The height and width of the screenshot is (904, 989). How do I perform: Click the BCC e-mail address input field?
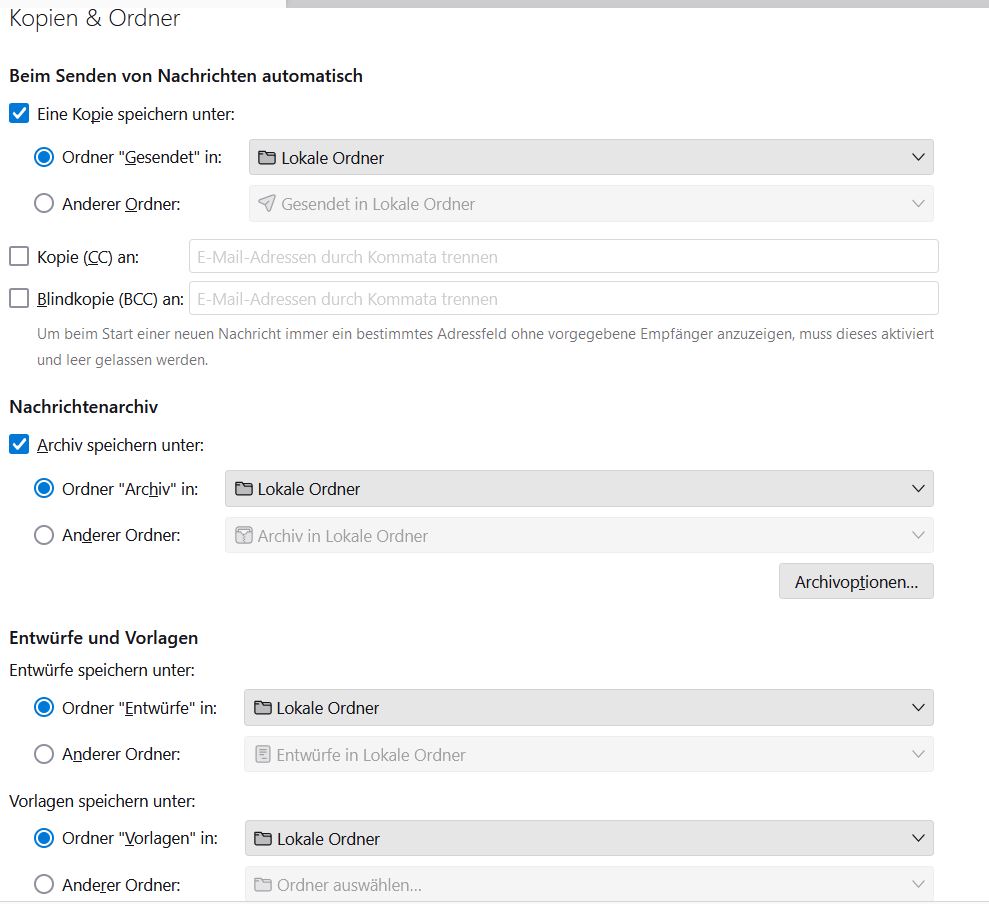tap(563, 298)
